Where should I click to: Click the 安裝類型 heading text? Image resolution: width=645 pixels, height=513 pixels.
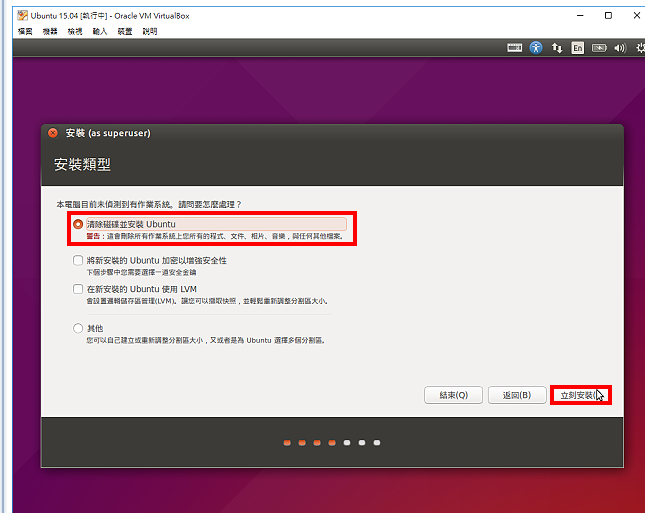pos(82,165)
